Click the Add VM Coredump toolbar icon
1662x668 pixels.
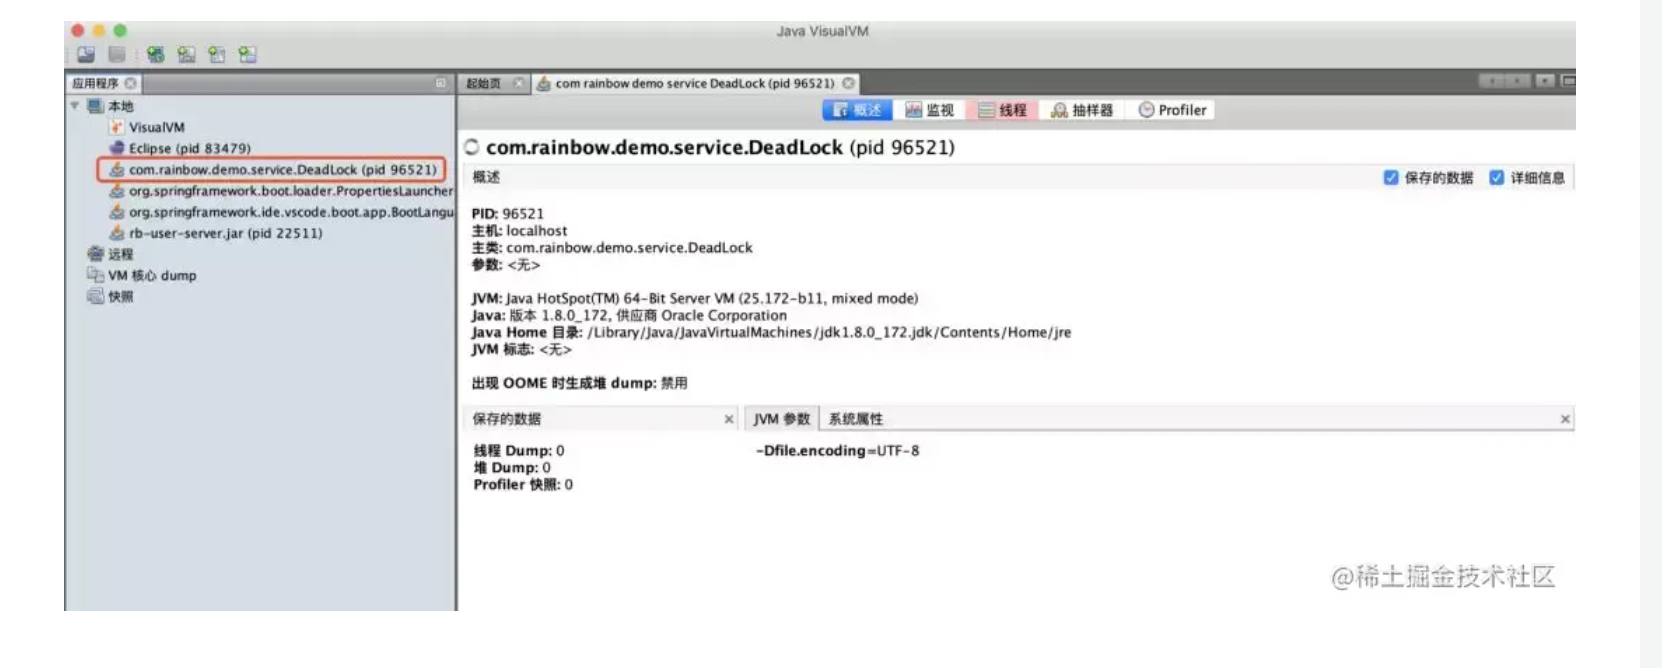click(x=217, y=54)
